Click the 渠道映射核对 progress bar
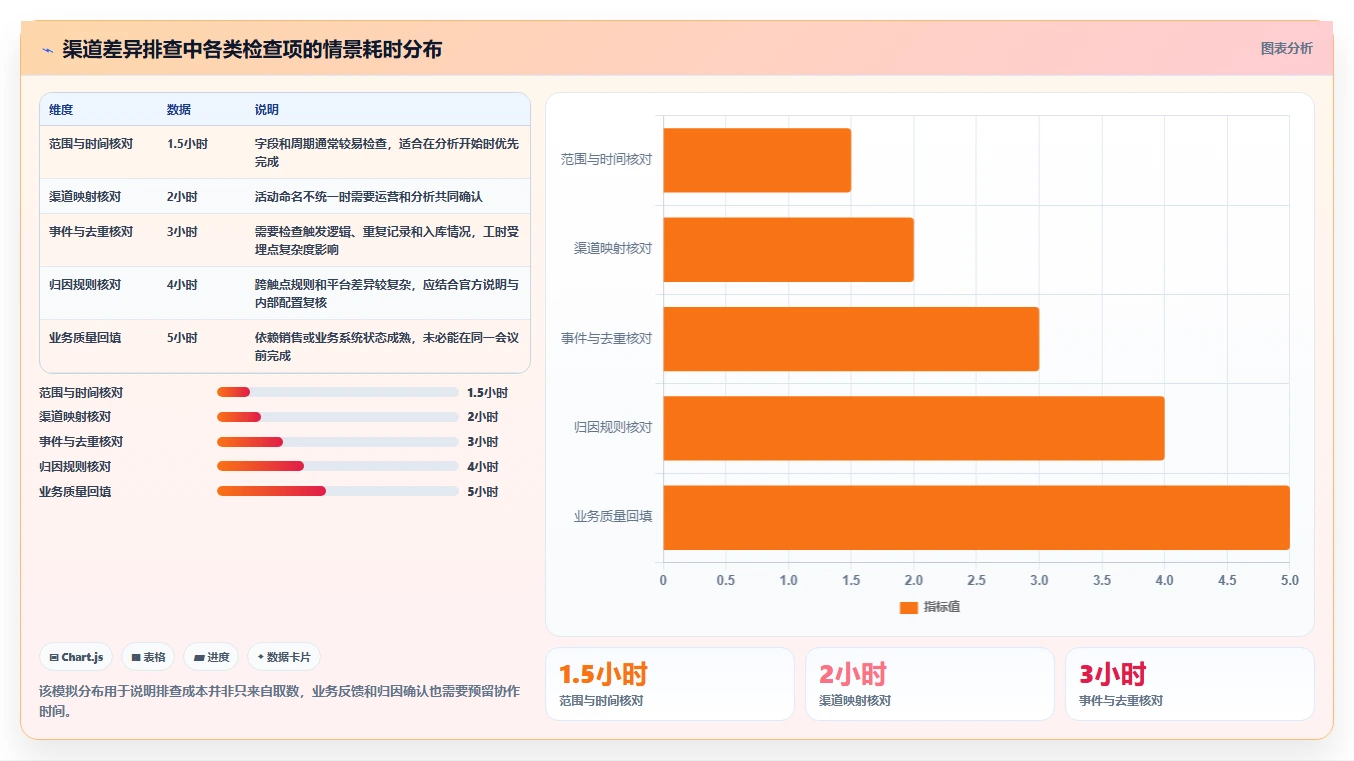The height and width of the screenshot is (761, 1354). (x=338, y=417)
